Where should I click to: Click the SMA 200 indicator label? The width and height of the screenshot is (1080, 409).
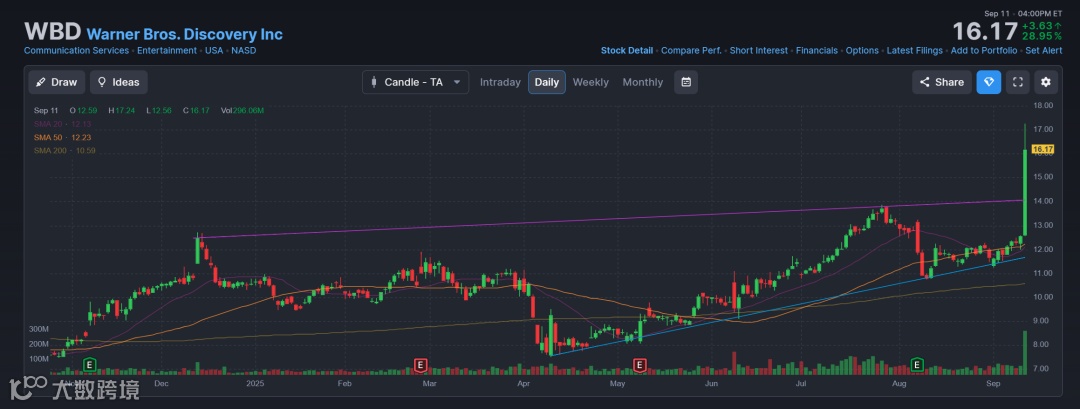pos(65,150)
